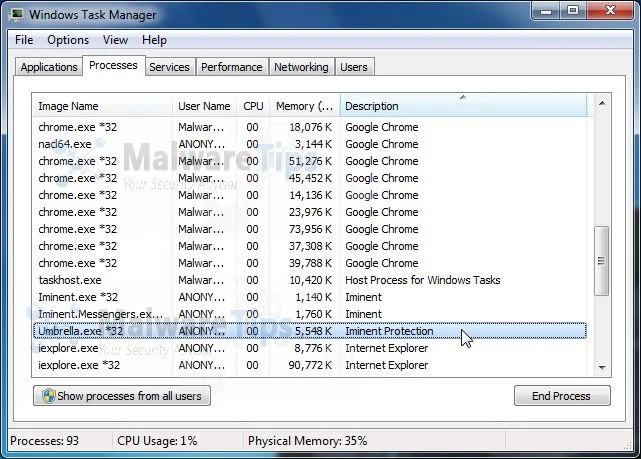Close the Windows Task Manager window
The image size is (641, 459).
(x=610, y=11)
